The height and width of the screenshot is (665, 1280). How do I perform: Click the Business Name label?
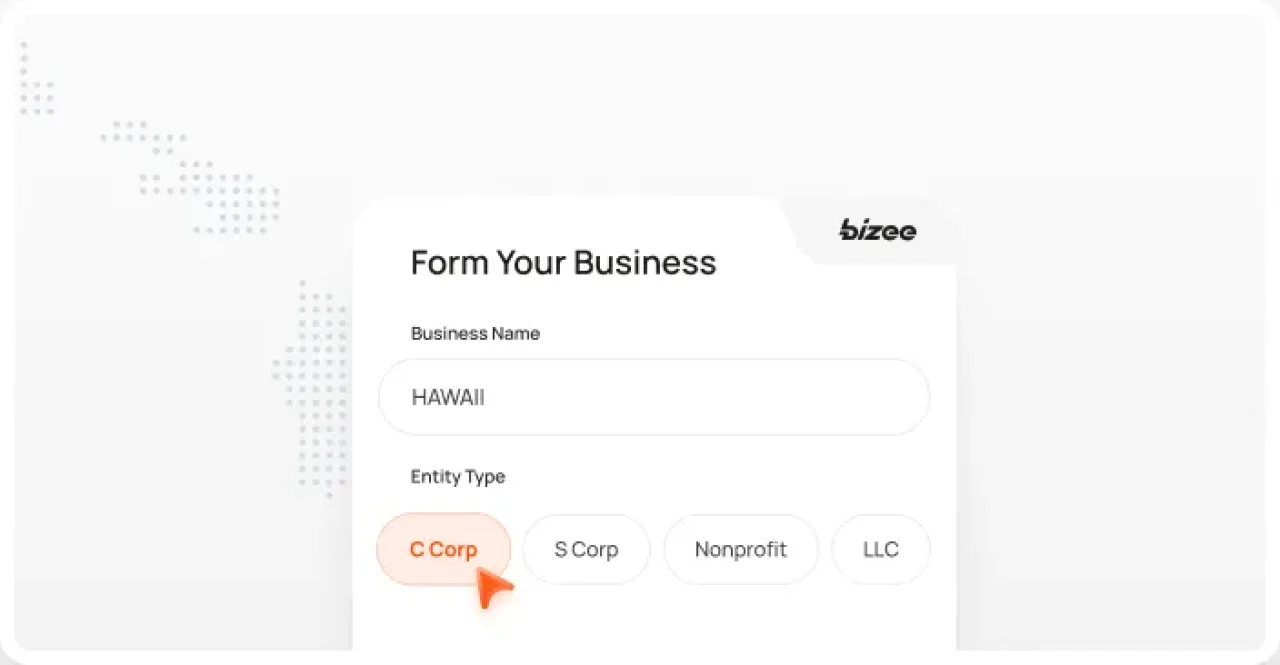[475, 333]
